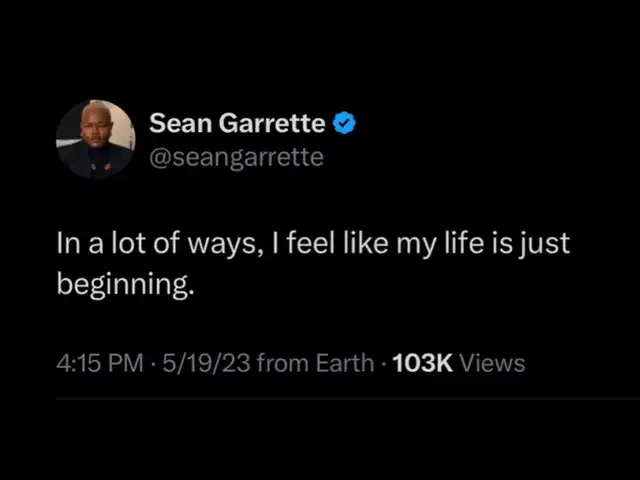Click the blue verified checkmark badge
640x480 pixels.
345,124
